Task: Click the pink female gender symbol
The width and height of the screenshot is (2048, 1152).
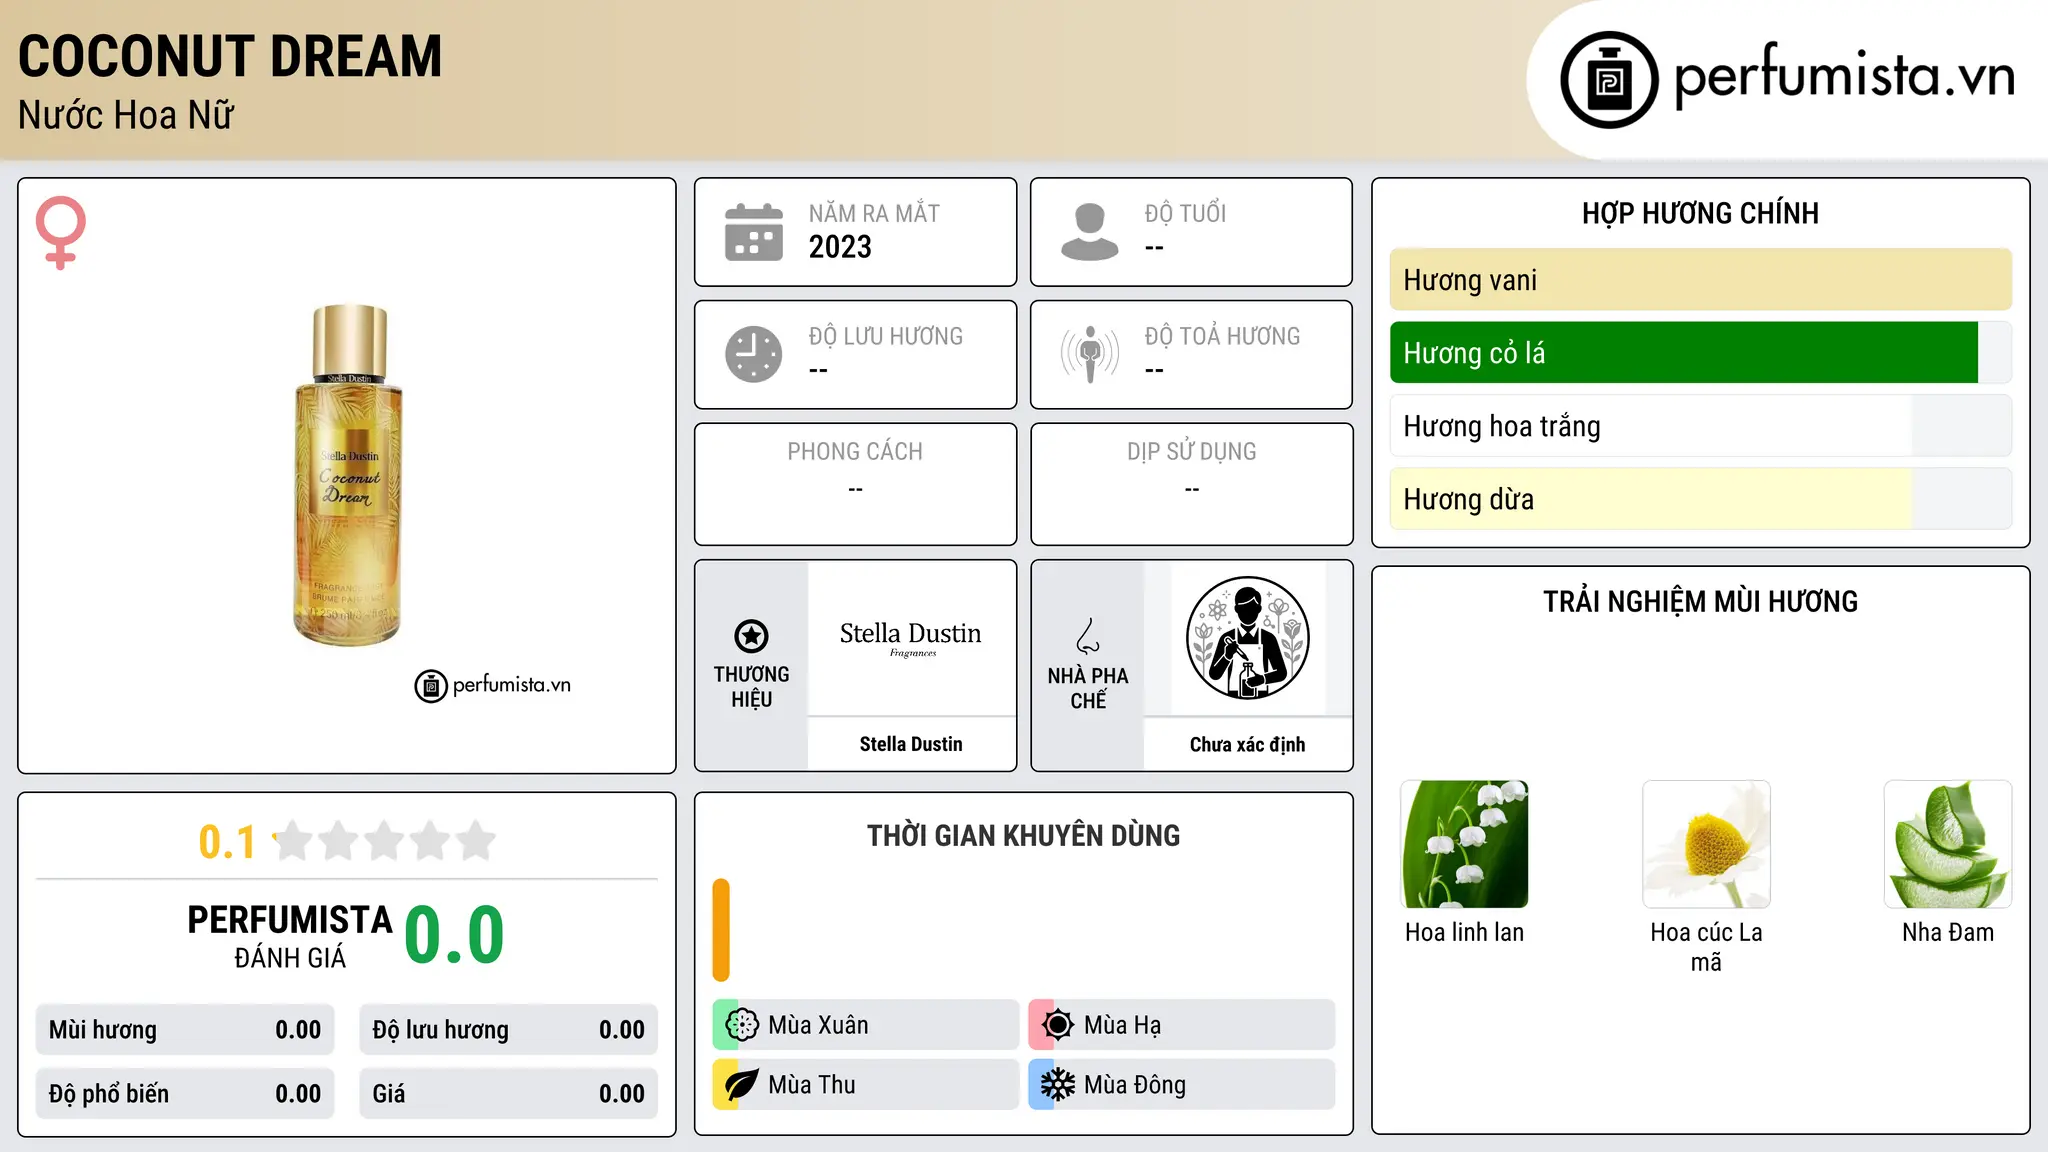Action: coord(61,232)
